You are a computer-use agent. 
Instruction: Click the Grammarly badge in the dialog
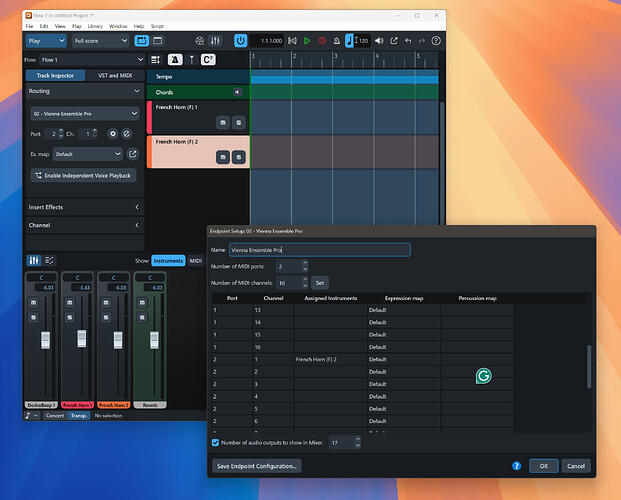[x=484, y=376]
